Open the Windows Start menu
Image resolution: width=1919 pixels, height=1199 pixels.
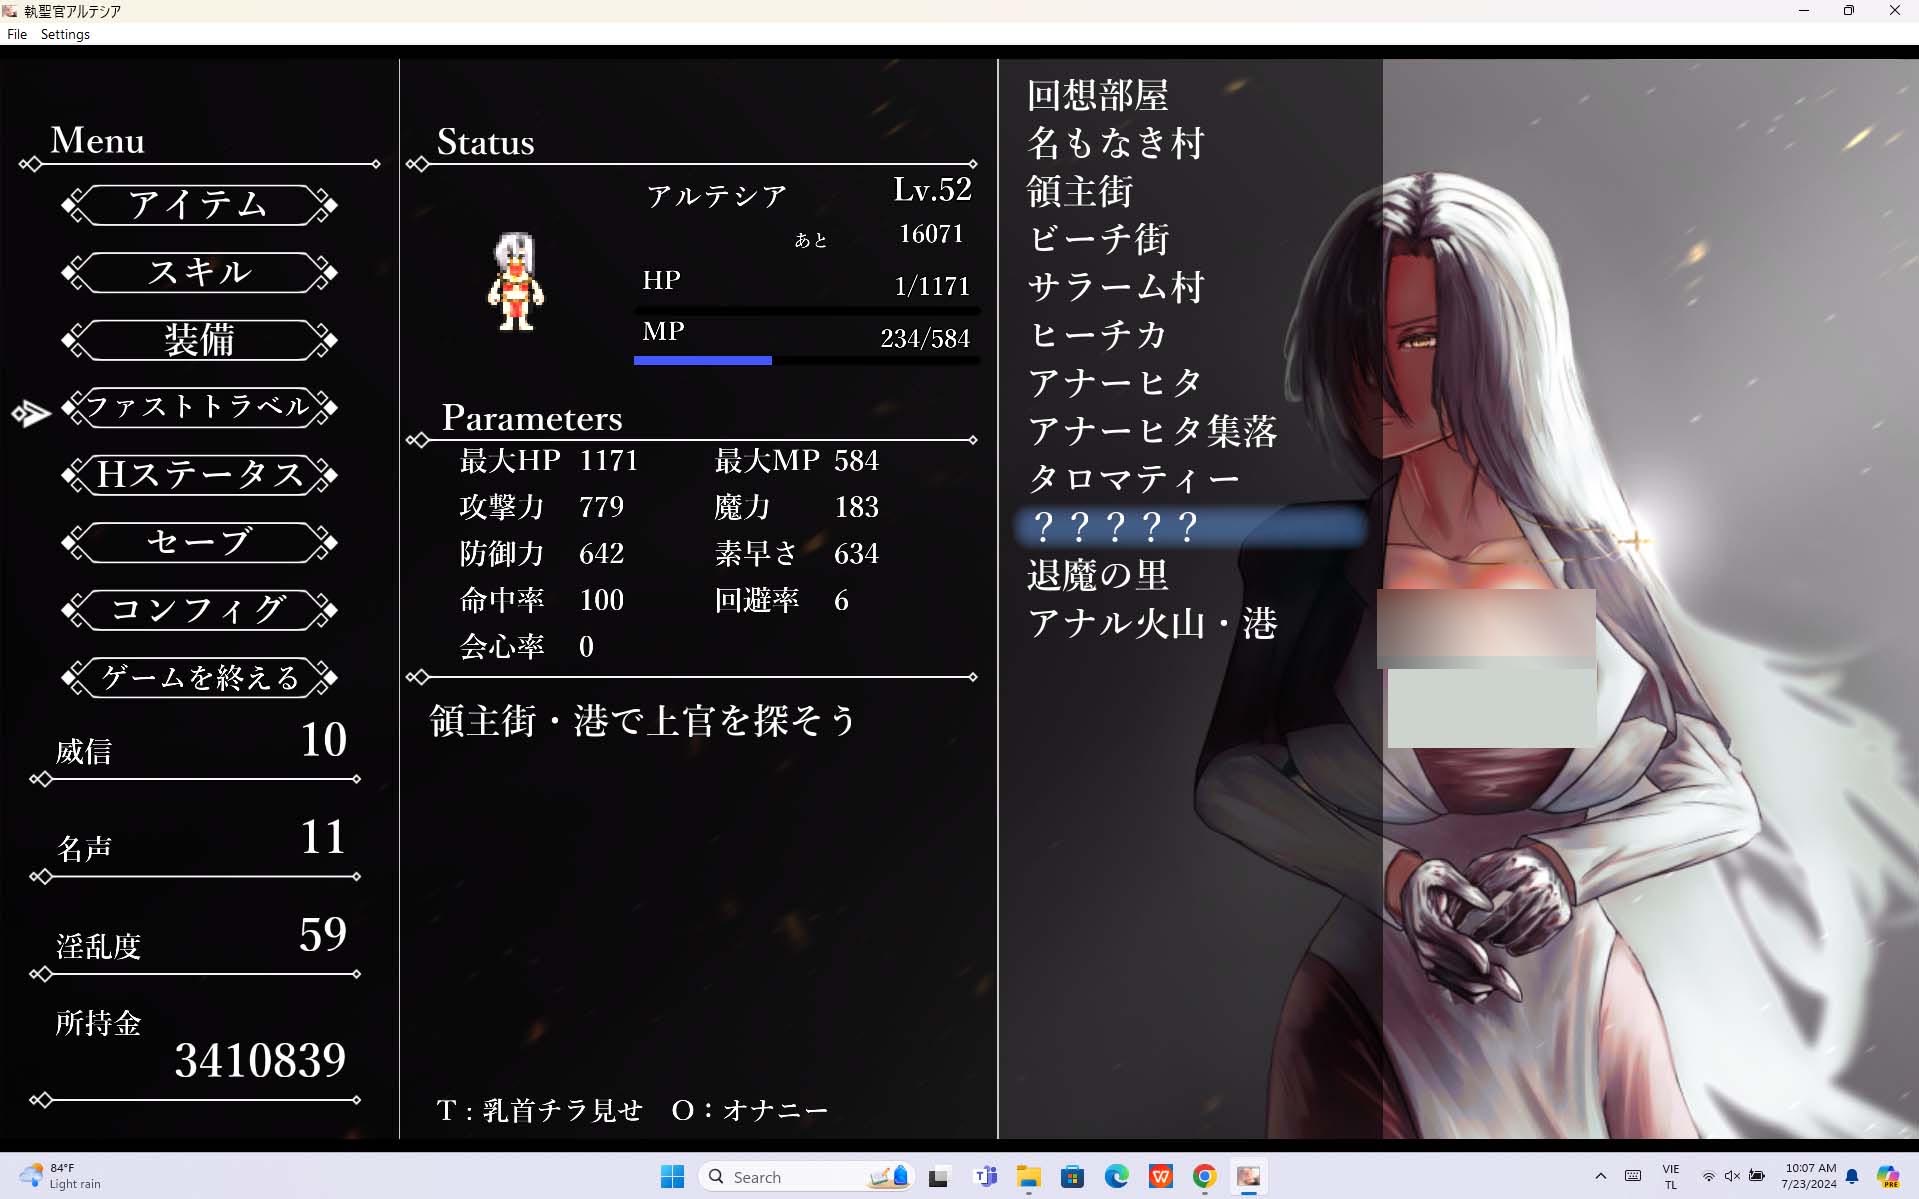pos(672,1177)
